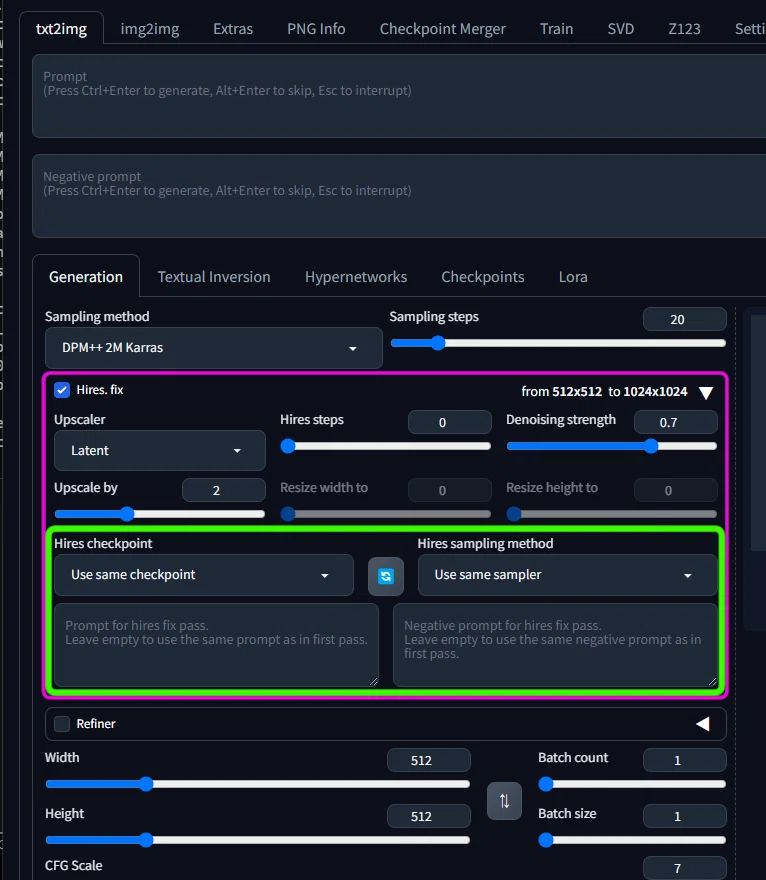766x880 pixels.
Task: Enable the Refiner checkbox
Action: [62, 723]
